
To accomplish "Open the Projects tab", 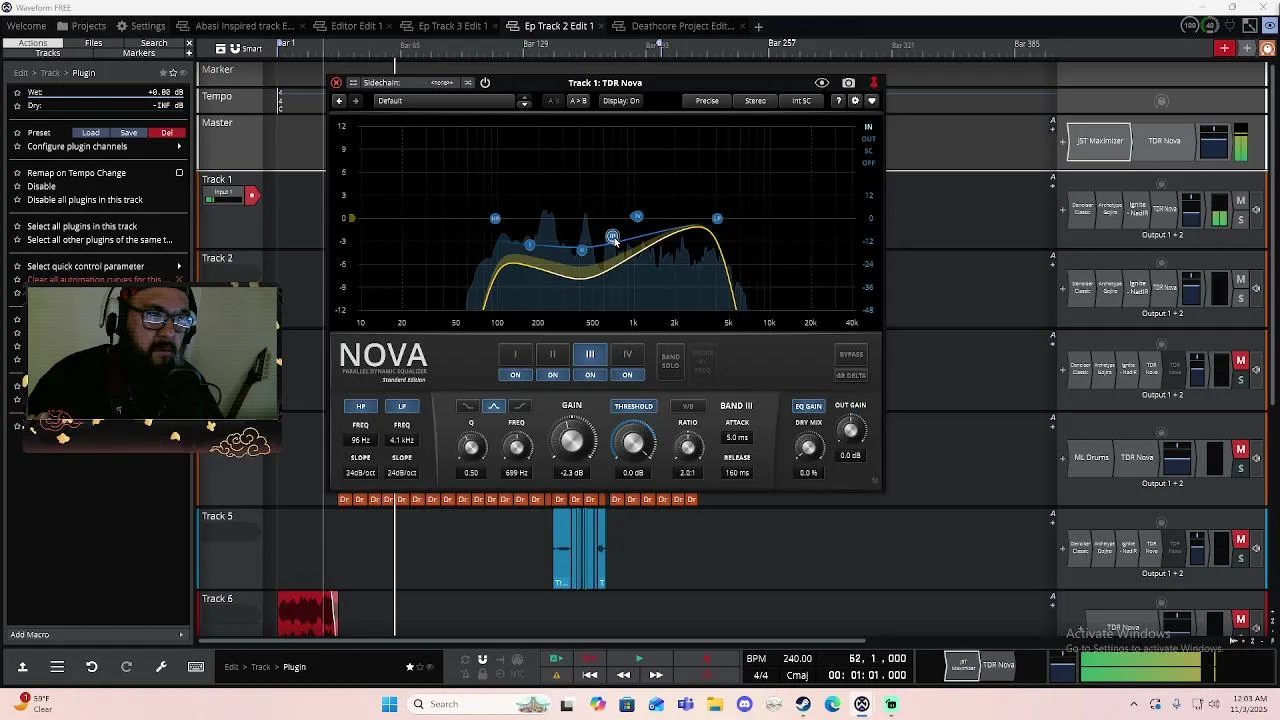I will click(81, 26).
